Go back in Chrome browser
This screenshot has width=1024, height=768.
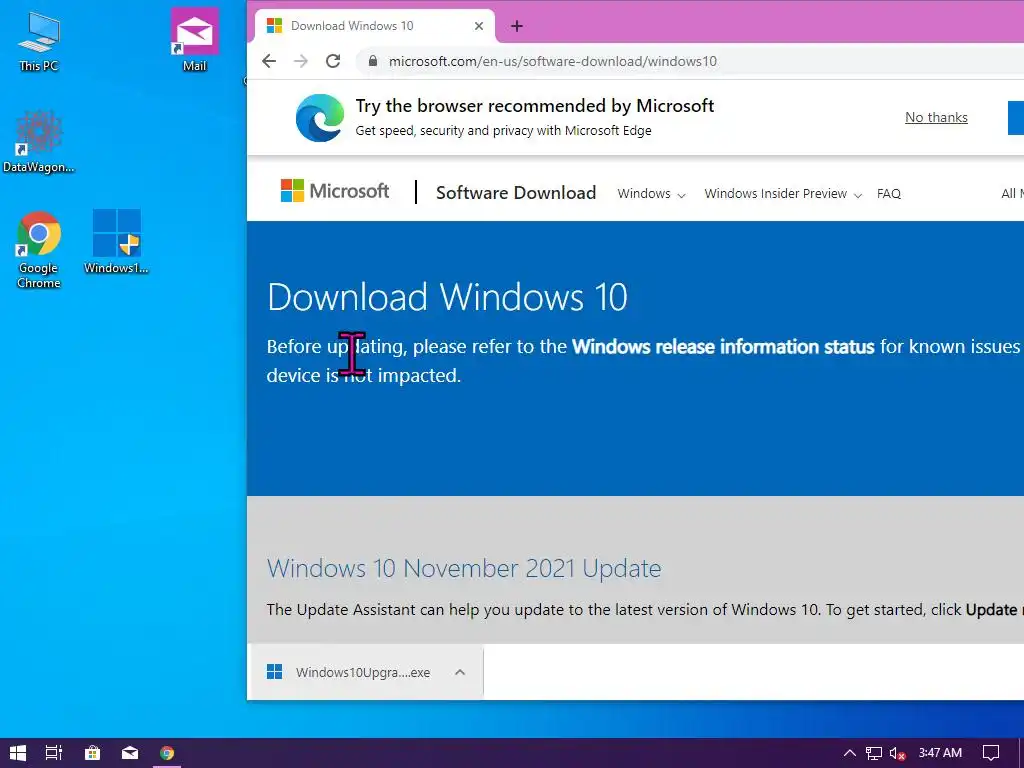[269, 61]
